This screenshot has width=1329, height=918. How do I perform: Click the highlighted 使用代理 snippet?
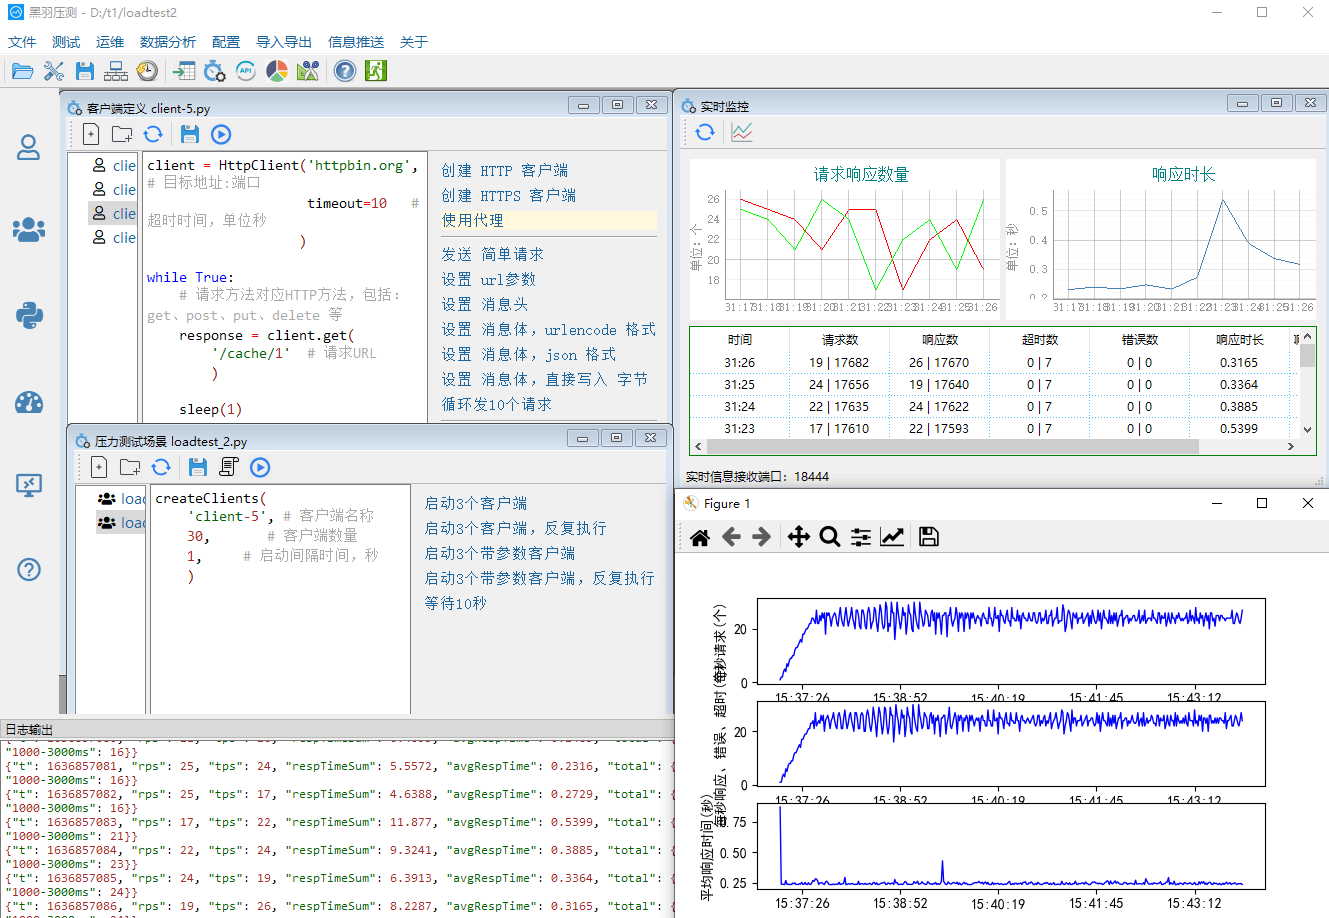tap(549, 221)
